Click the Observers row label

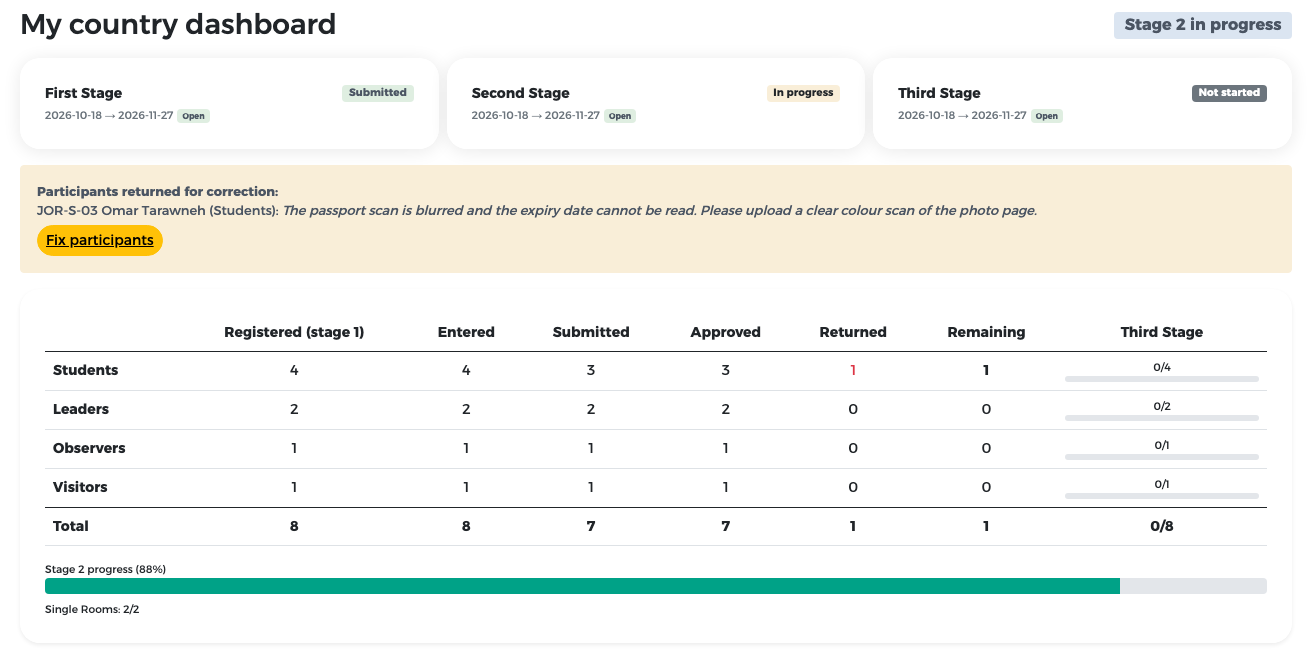(x=89, y=448)
